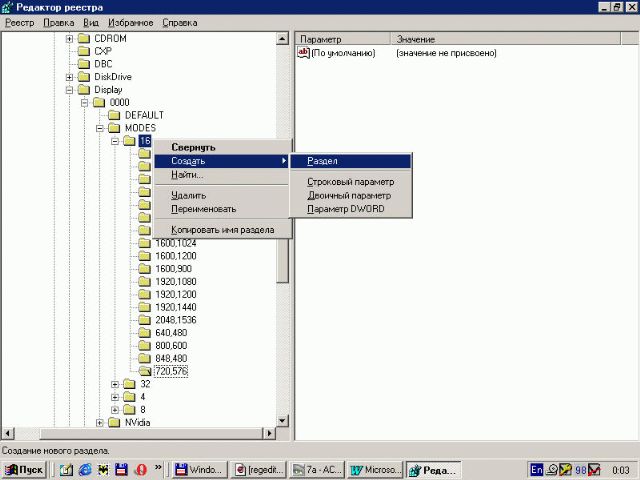Open the Вид menu
The height and width of the screenshot is (480, 640).
pos(91,23)
